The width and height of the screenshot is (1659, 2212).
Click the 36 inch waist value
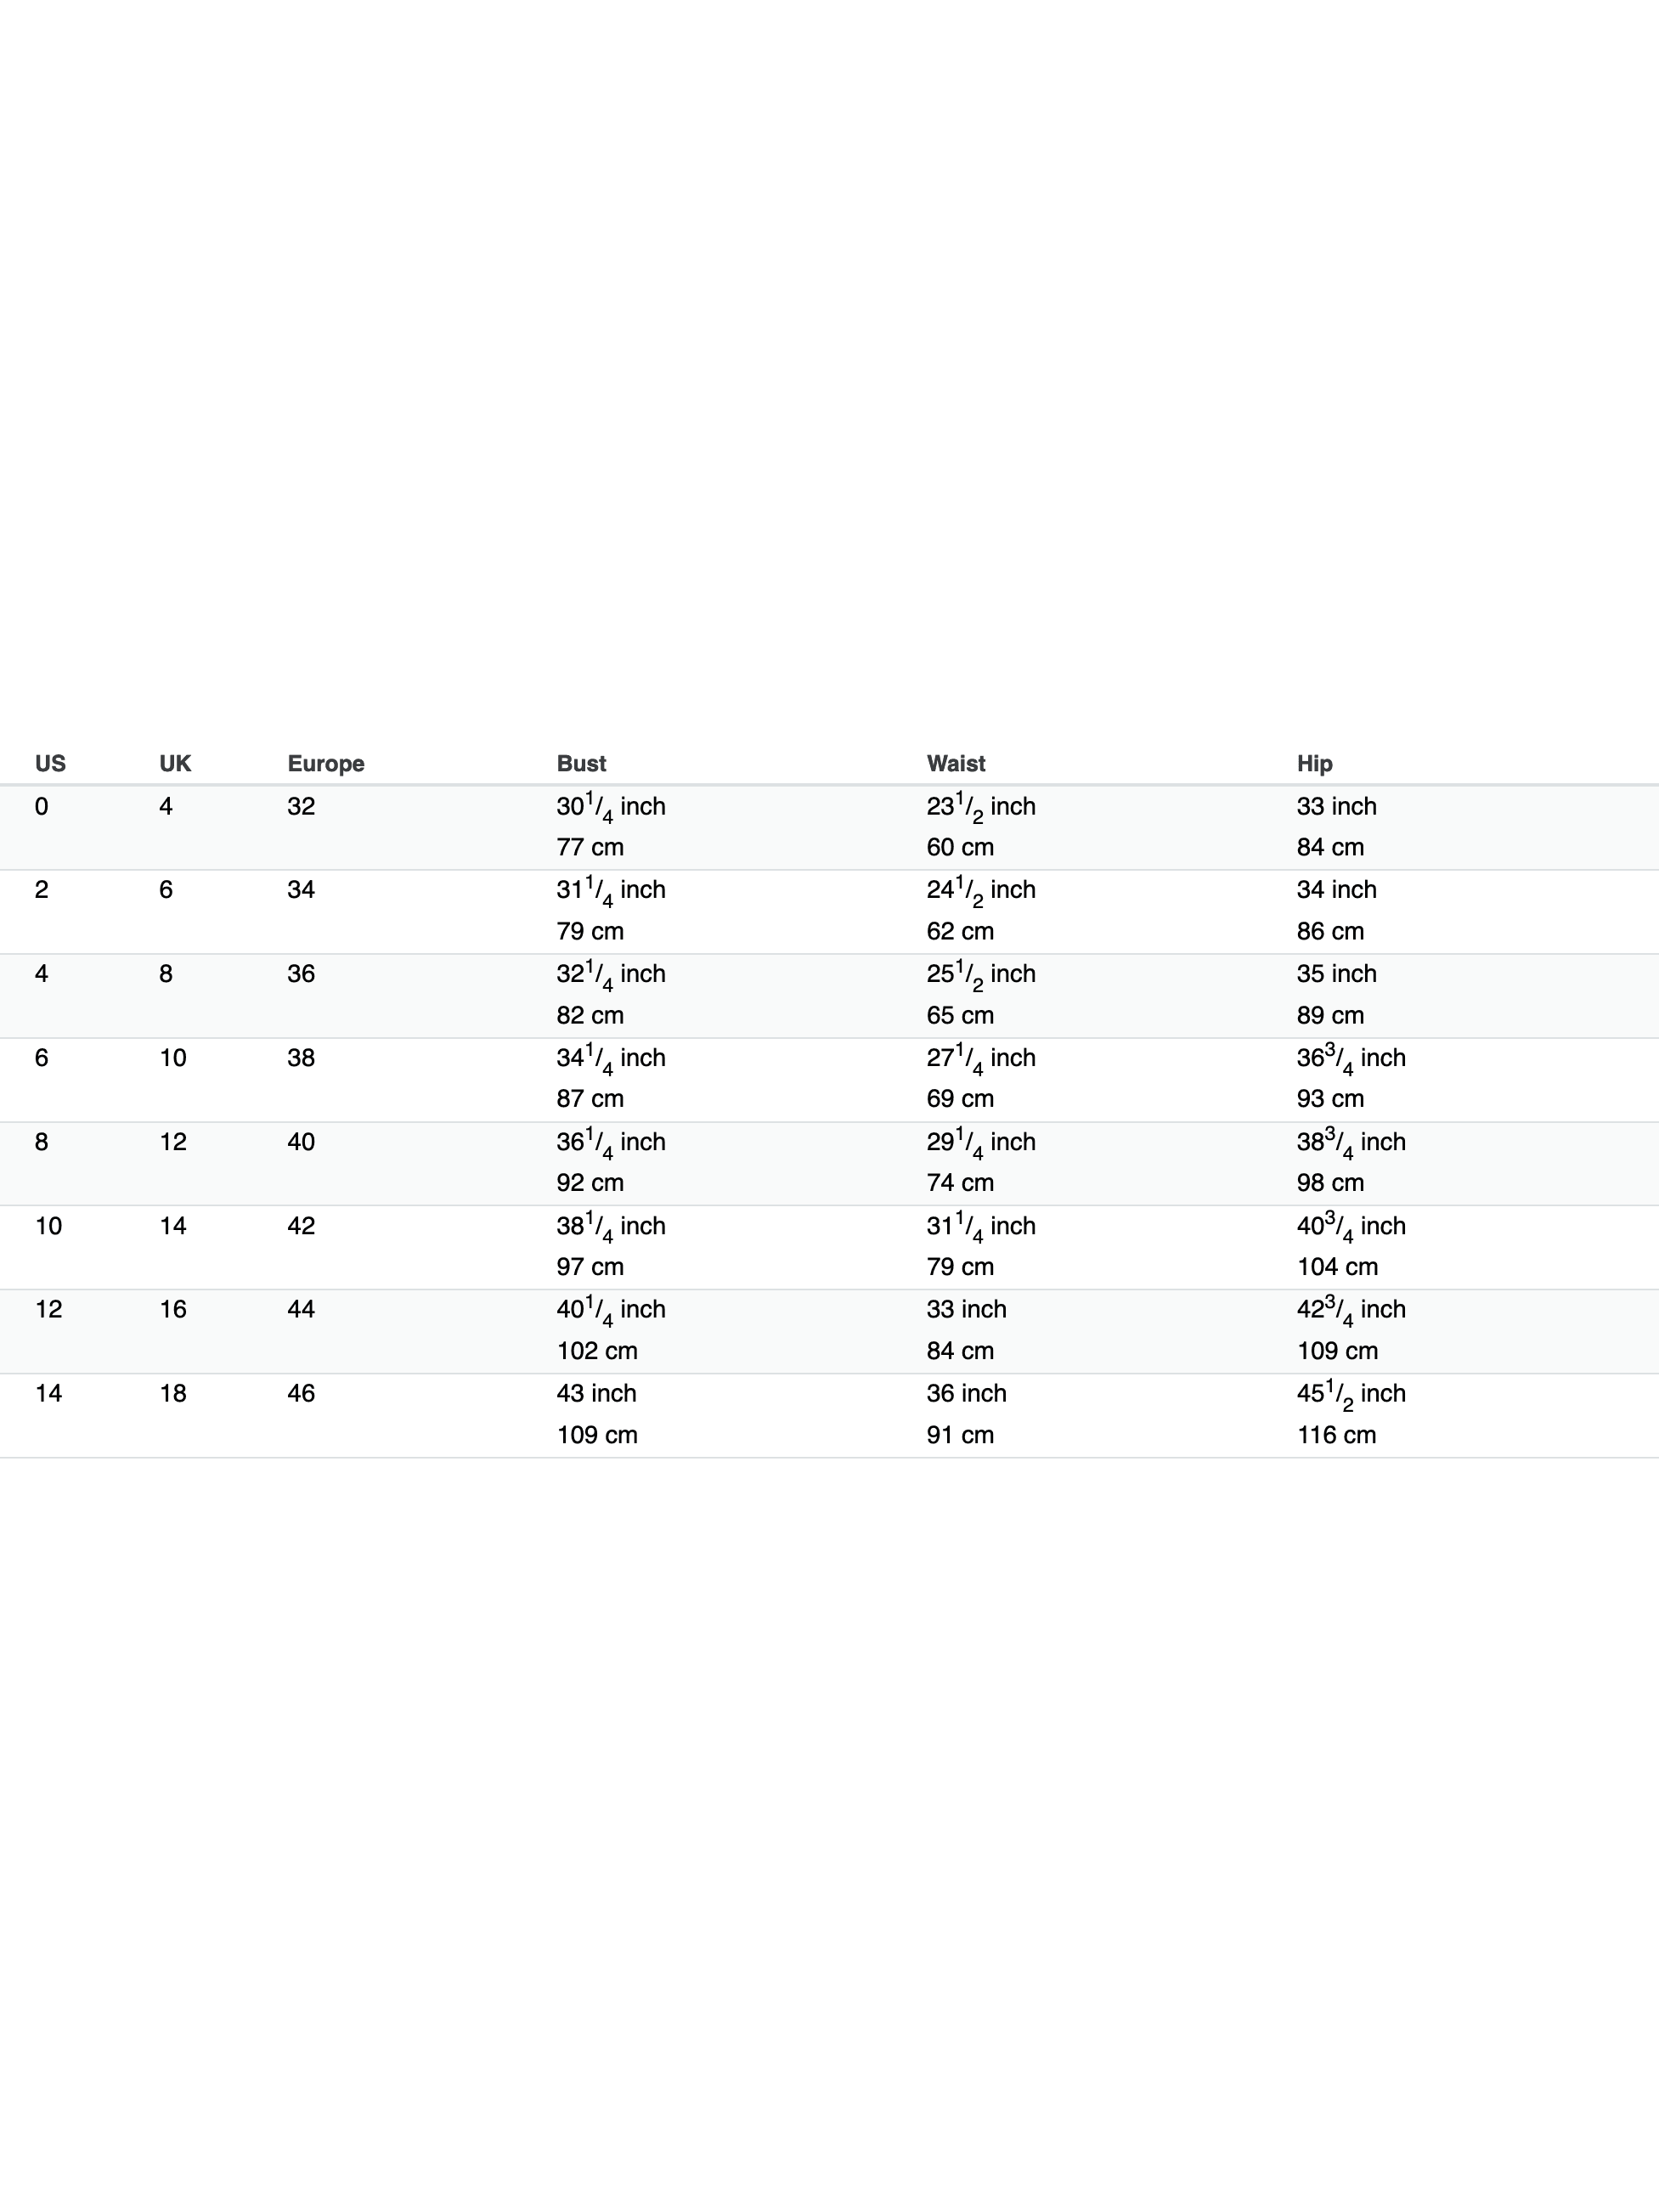tap(966, 1393)
